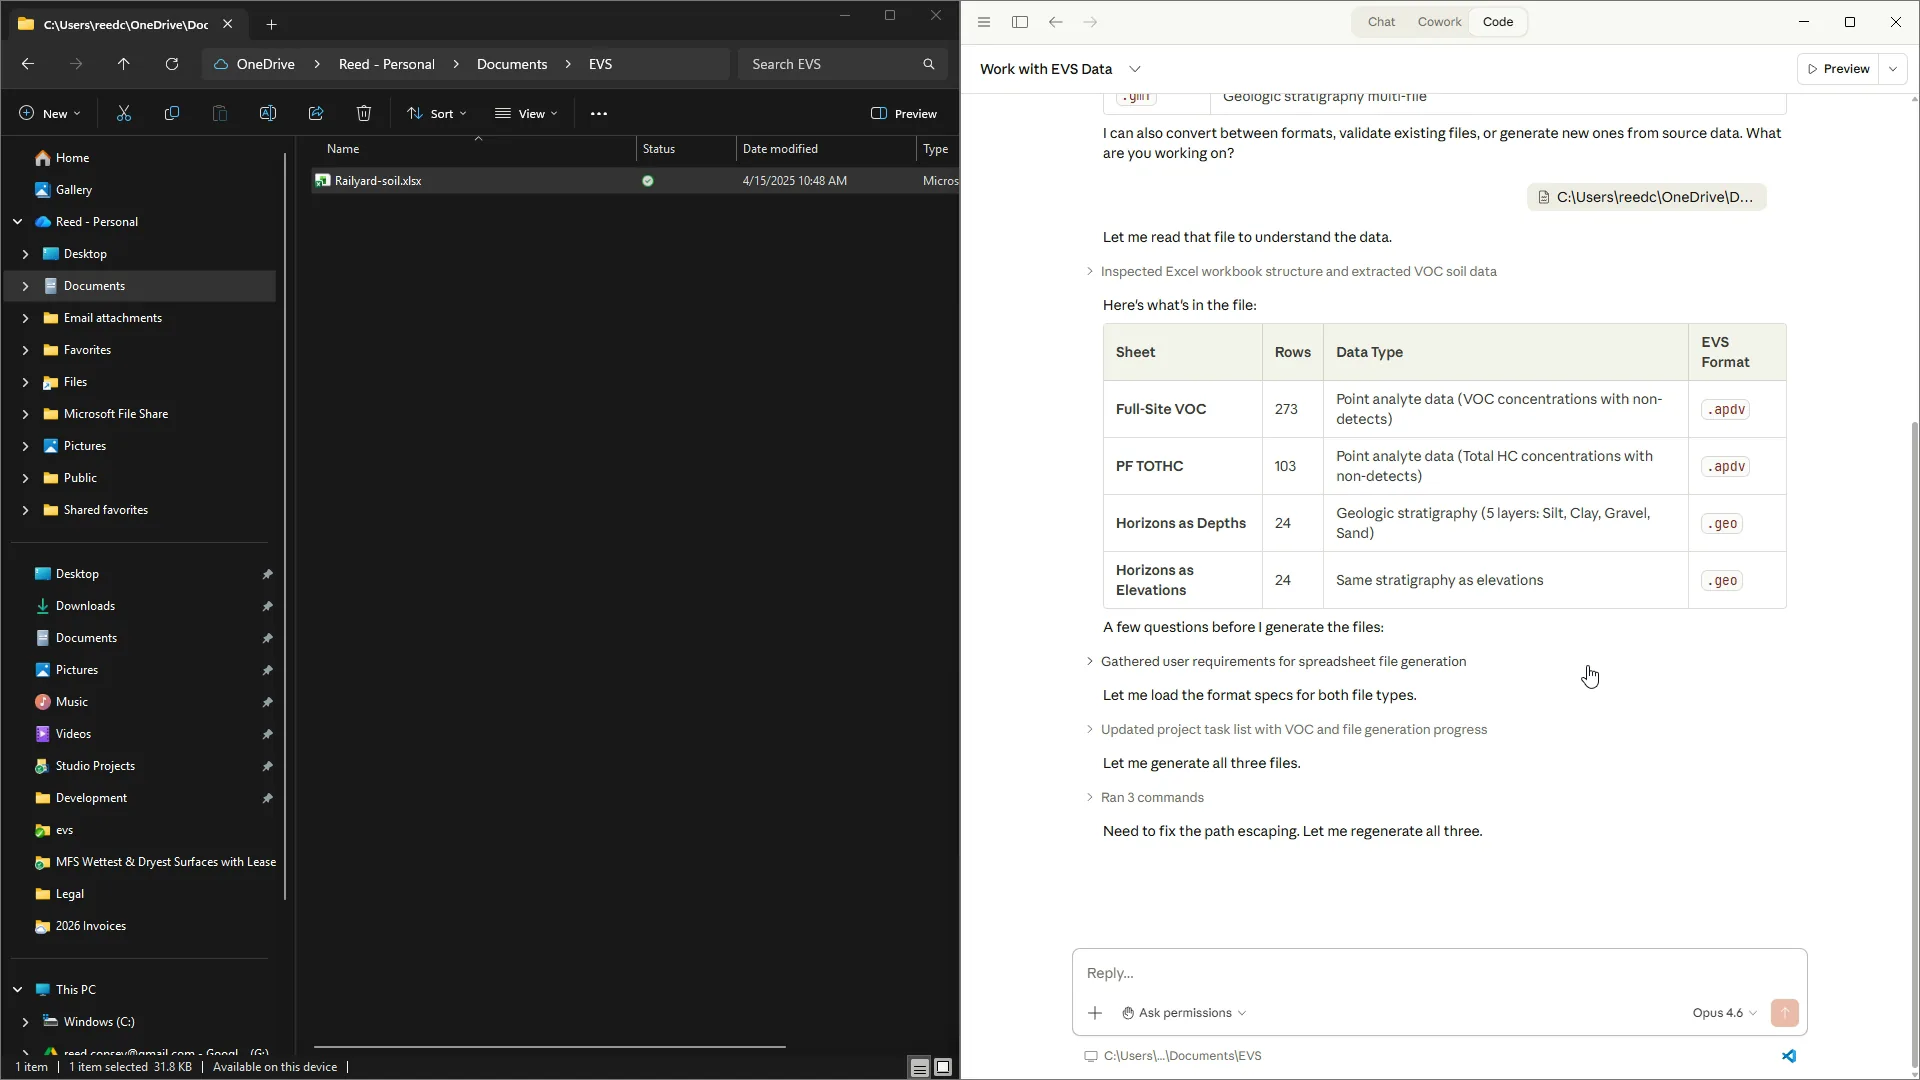
Task: Open the Opus 4.6 model selector
Action: pos(1724,1013)
